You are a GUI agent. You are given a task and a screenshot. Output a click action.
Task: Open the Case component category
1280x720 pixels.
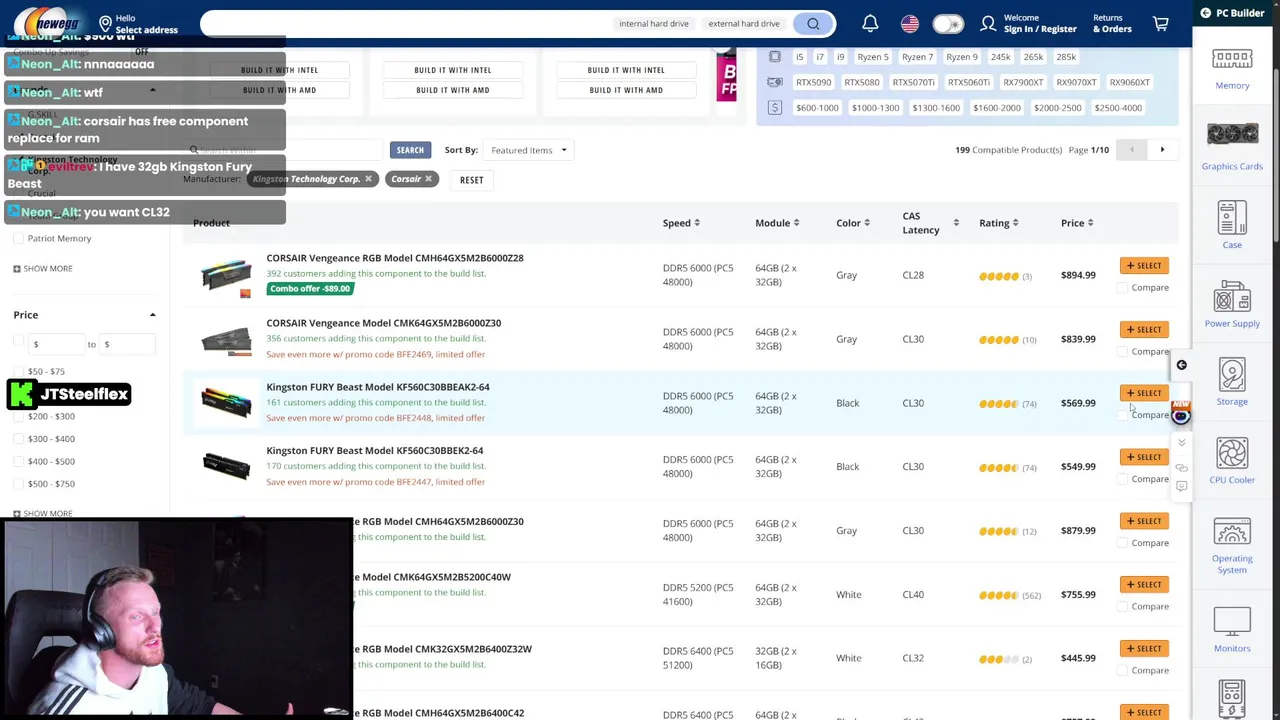point(1232,224)
